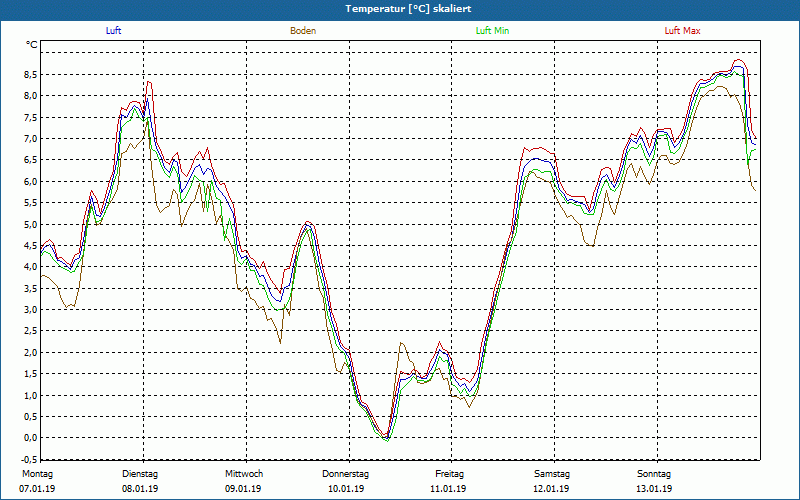Click the 3,5 y-axis value
This screenshot has width=800, height=500.
(30, 289)
